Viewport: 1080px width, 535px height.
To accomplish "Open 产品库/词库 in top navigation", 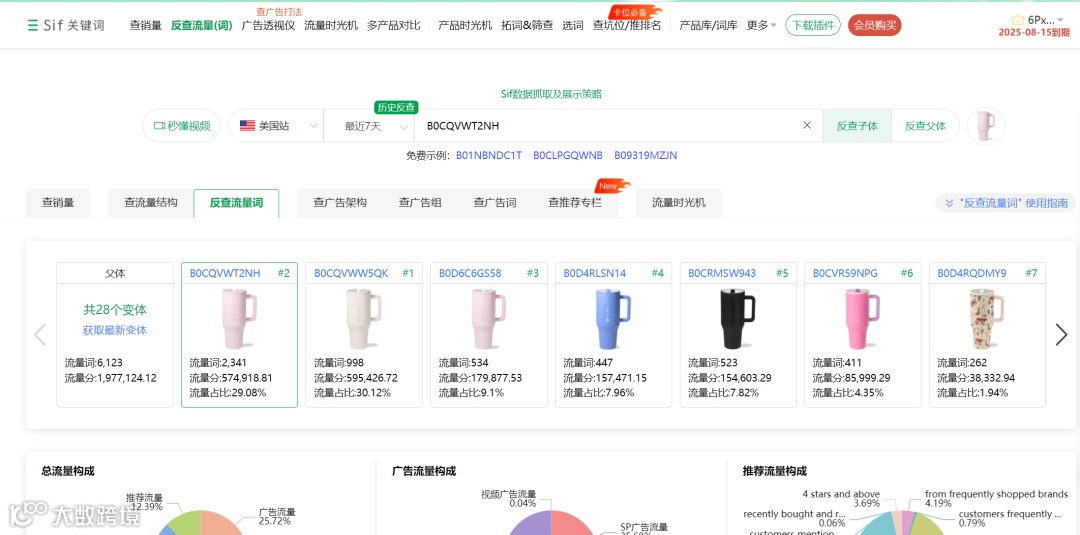I will coord(708,25).
